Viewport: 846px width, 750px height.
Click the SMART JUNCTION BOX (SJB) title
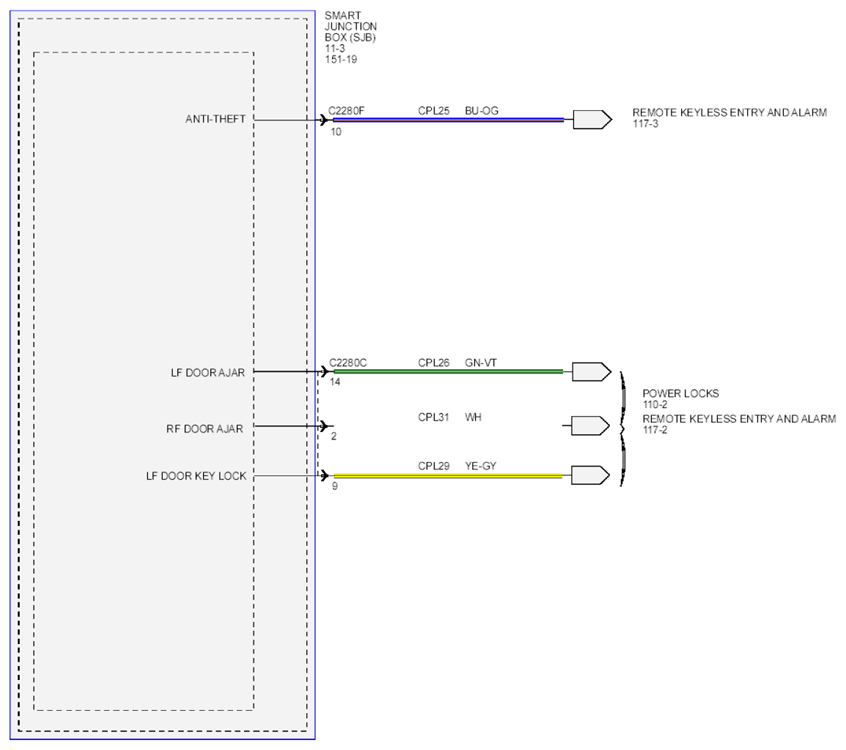click(351, 26)
